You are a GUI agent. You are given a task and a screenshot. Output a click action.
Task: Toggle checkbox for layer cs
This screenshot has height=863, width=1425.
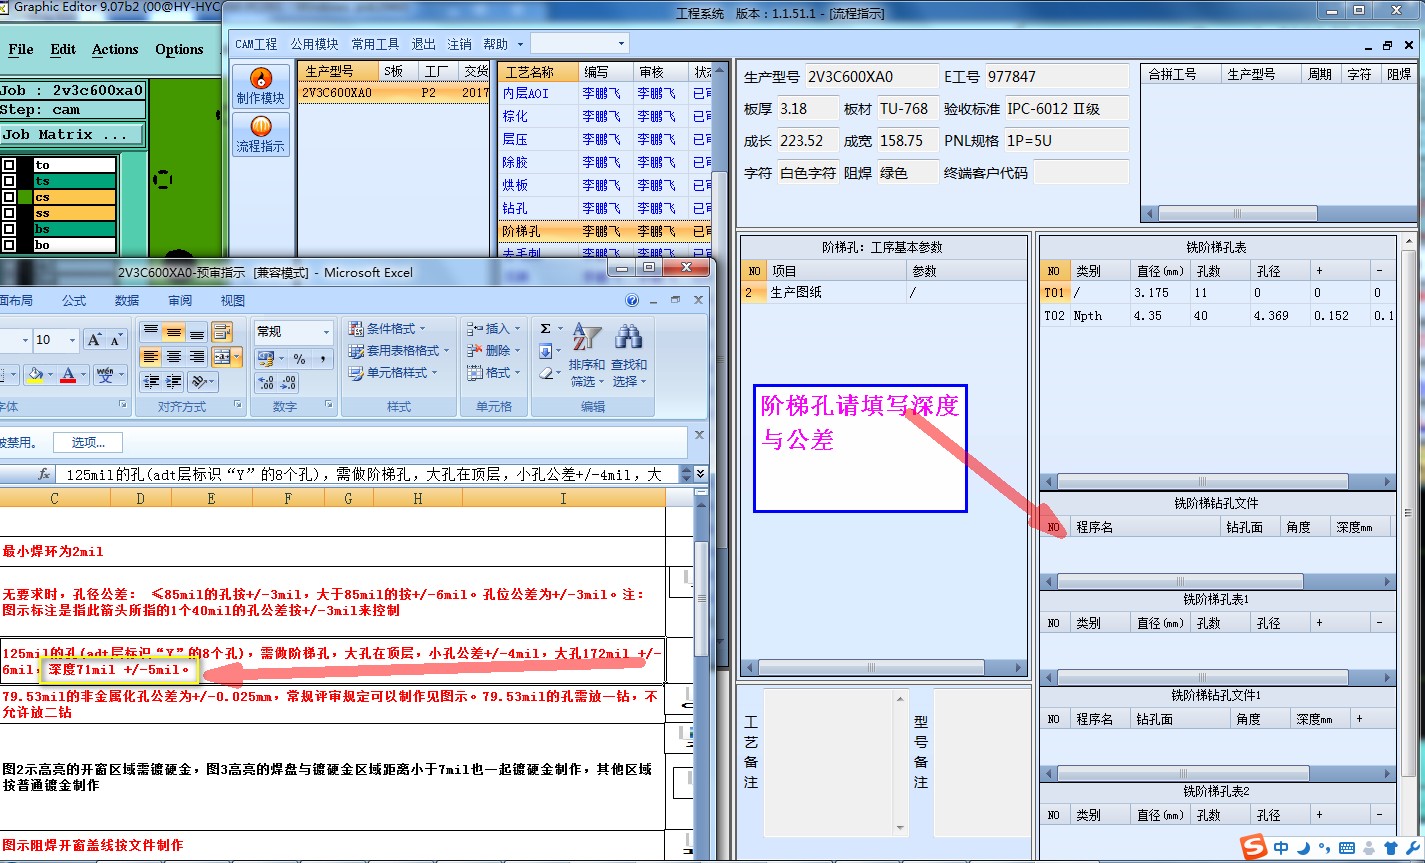[9, 197]
